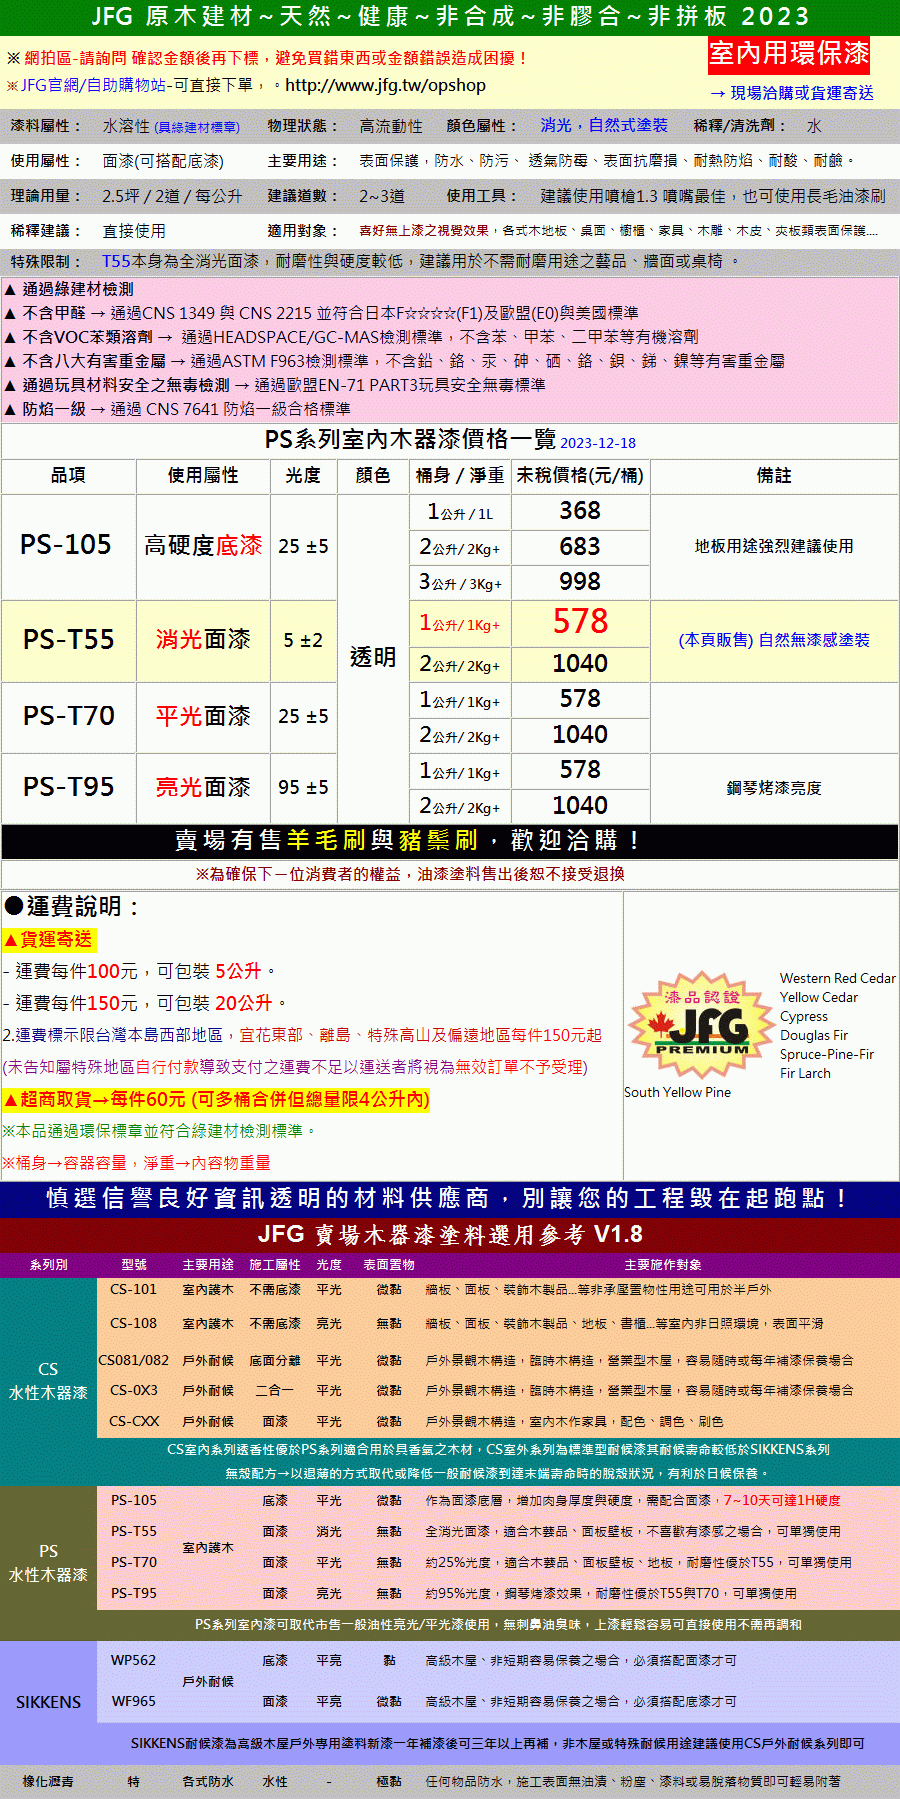The image size is (900, 1799).
Task: Click the red 室內用環保漆 badge
Action: pyautogui.click(x=789, y=54)
